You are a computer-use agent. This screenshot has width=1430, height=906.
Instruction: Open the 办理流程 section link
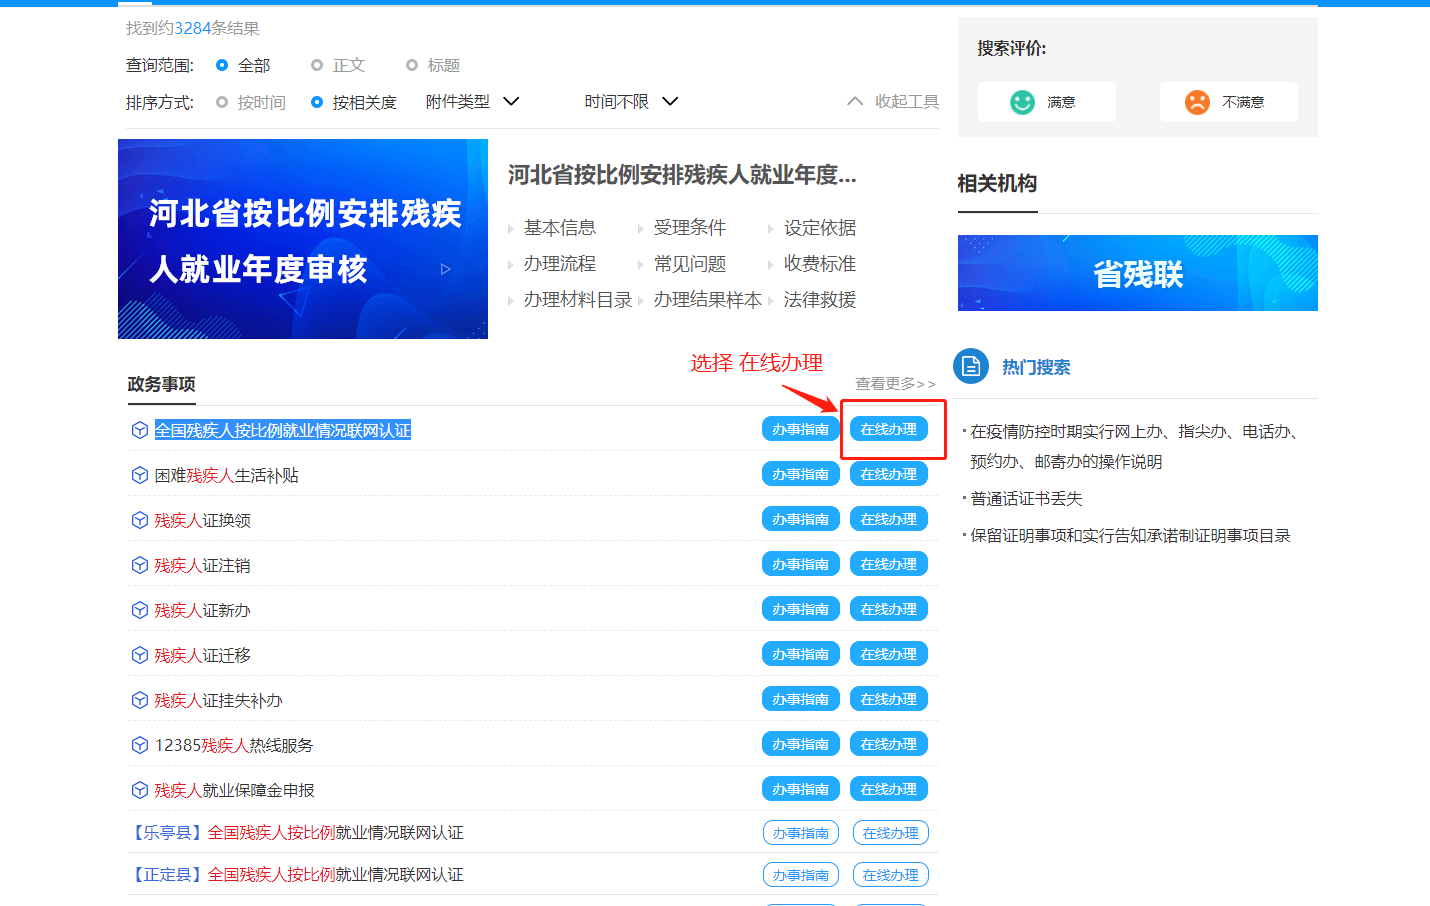click(x=560, y=264)
